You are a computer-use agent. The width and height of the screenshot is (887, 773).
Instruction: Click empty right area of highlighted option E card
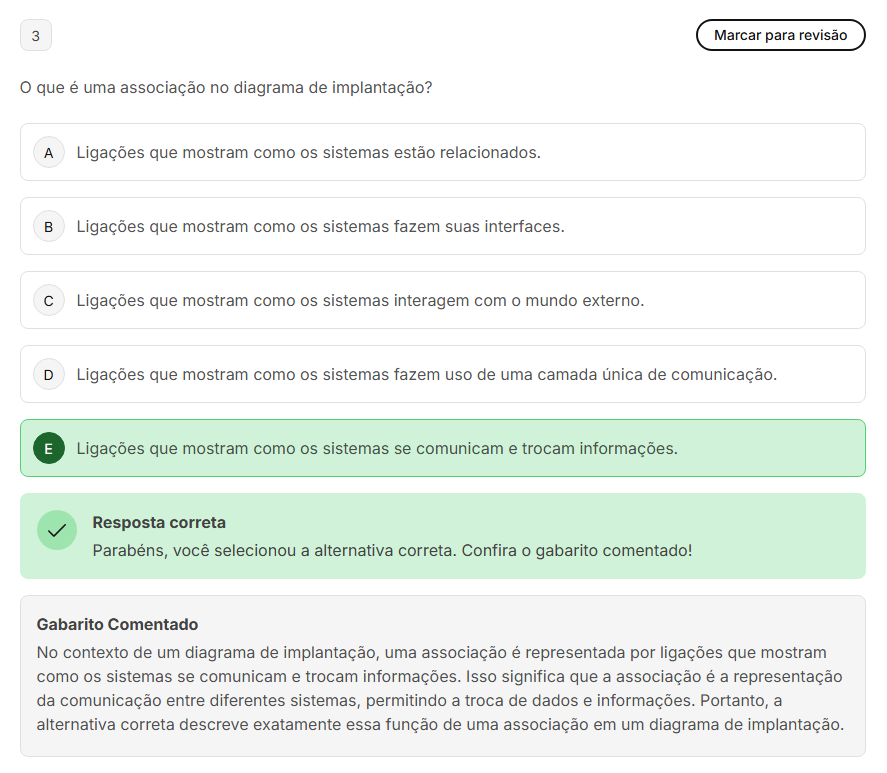[780, 448]
